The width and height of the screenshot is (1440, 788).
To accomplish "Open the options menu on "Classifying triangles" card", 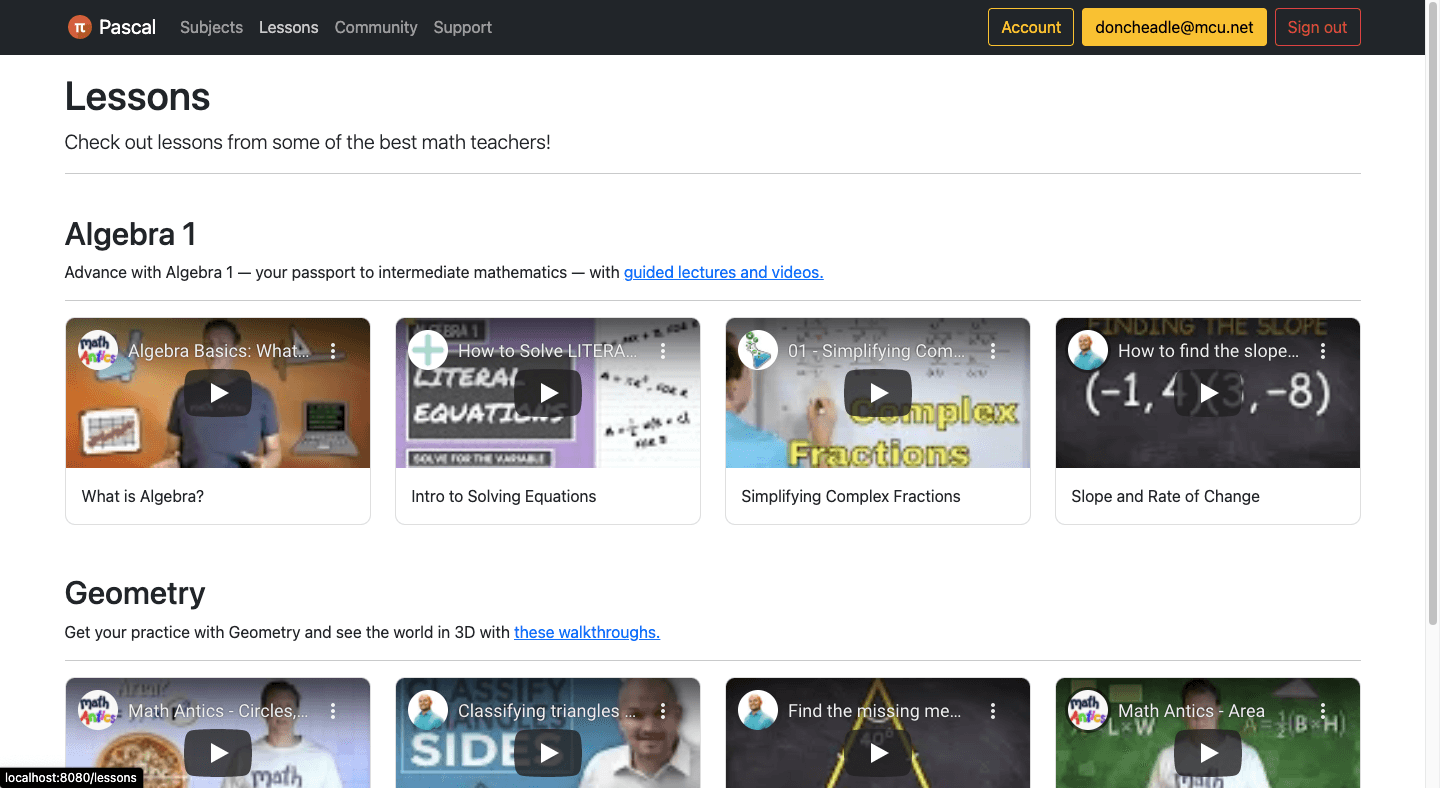I will tap(663, 710).
